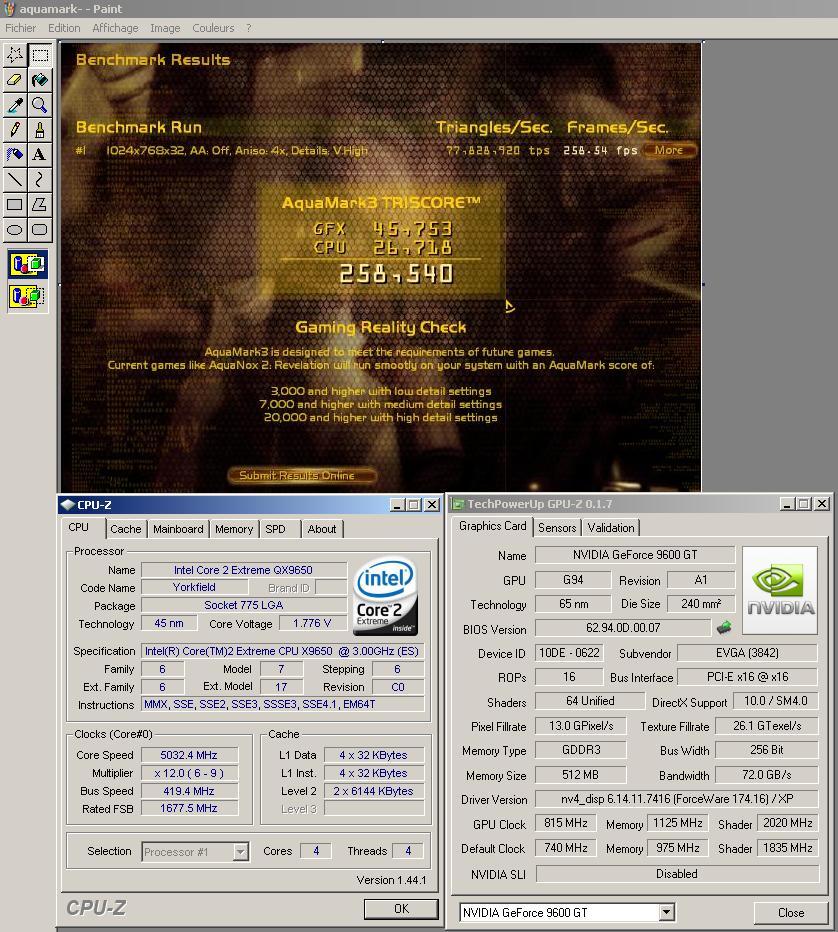Click the GPU-Z title bar icon
This screenshot has width=838, height=932.
(x=458, y=504)
